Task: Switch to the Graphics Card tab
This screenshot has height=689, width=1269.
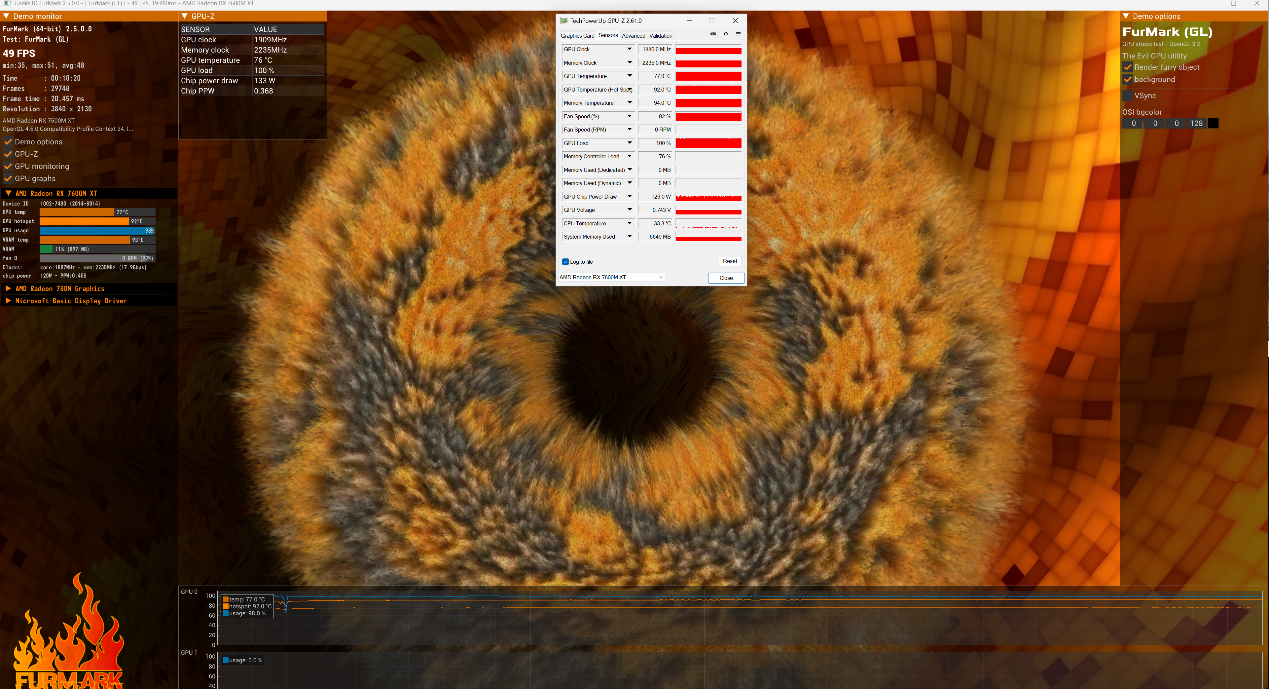Action: point(577,35)
